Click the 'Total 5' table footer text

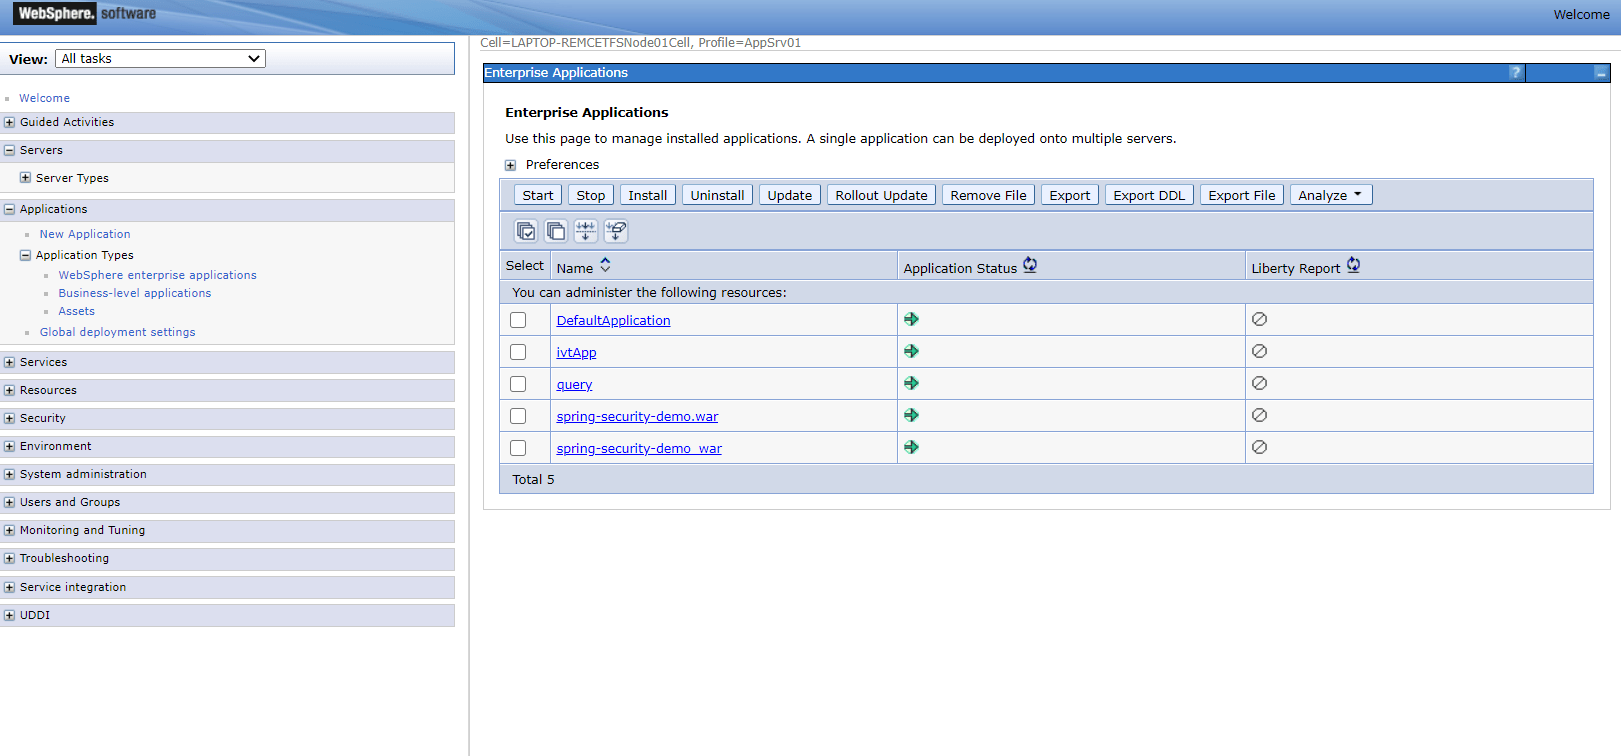533,479
